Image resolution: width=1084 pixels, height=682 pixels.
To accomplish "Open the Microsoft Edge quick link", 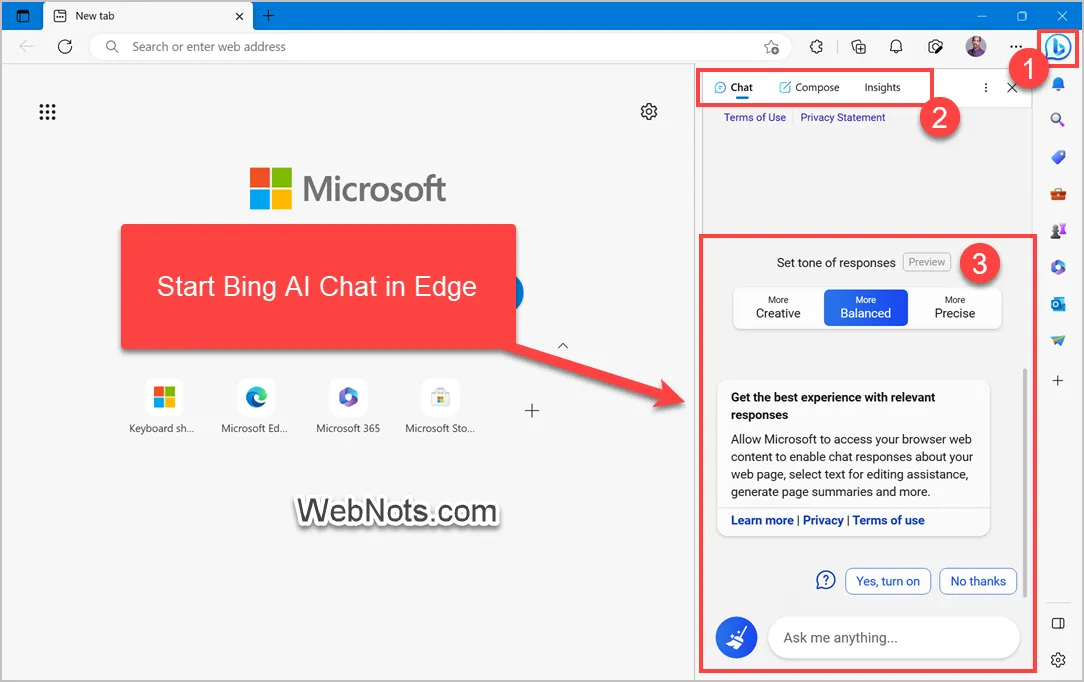I will (255, 406).
